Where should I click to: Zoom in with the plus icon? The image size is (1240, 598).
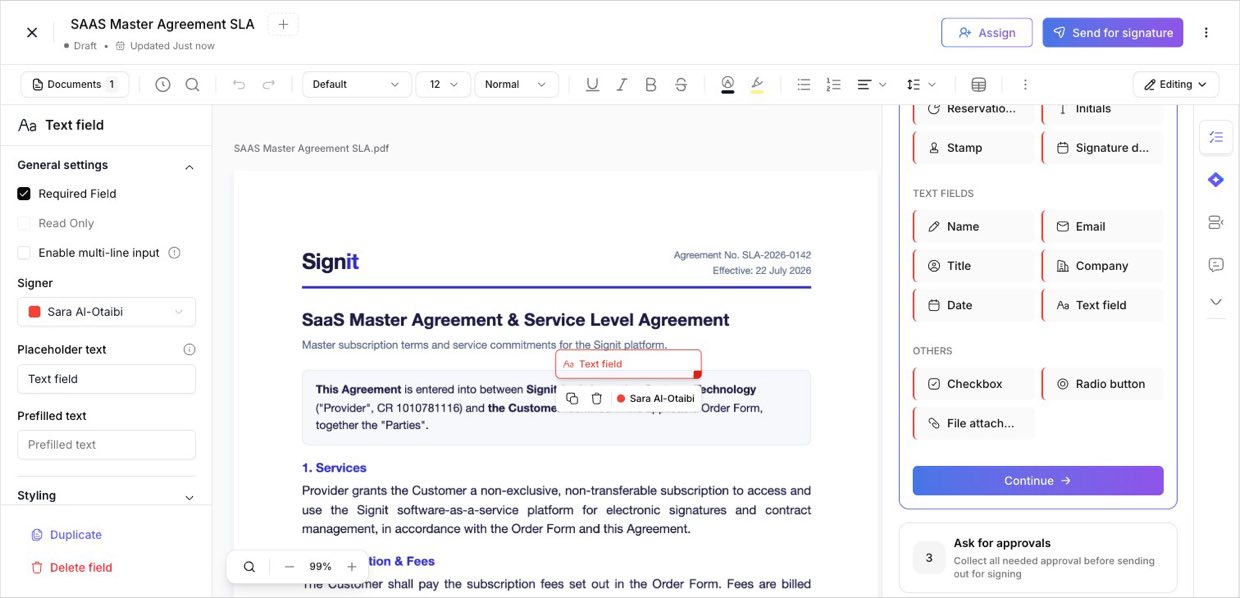(351, 566)
